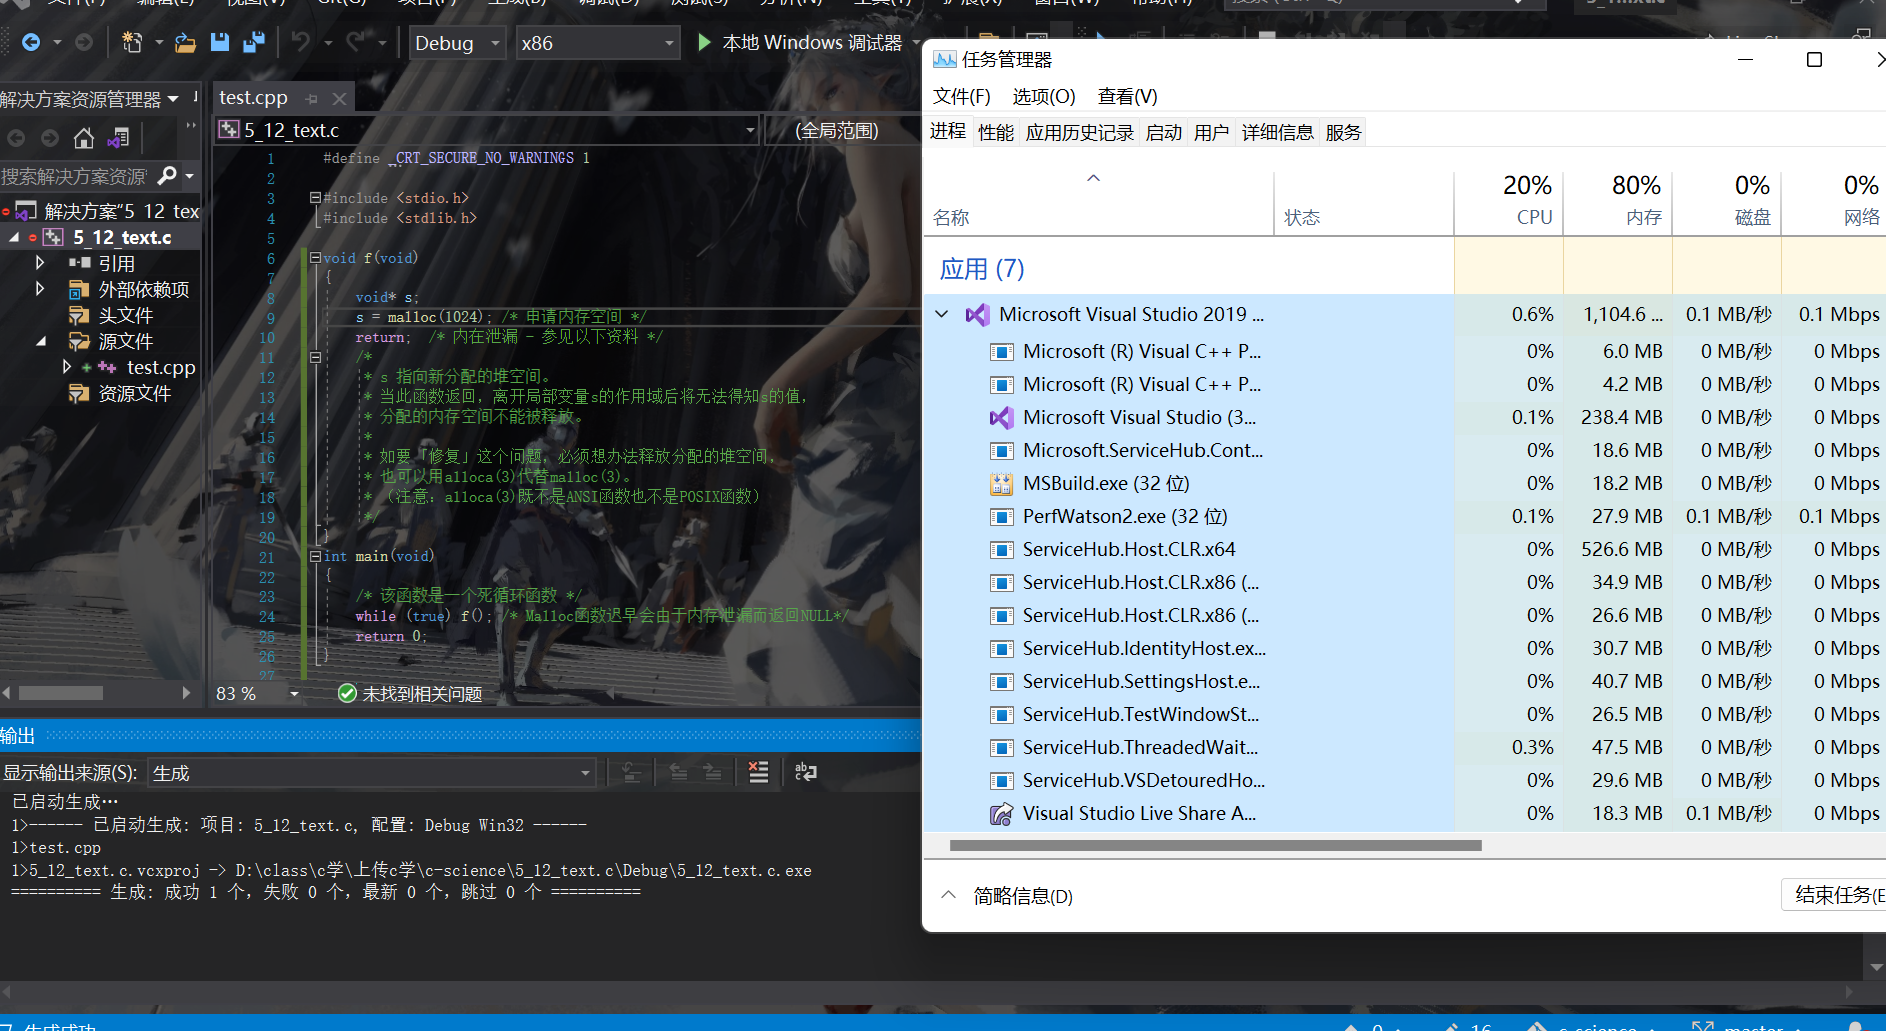This screenshot has height=1031, width=1886.
Task: Click the Find Message in Code icon in Output
Action: click(x=632, y=772)
